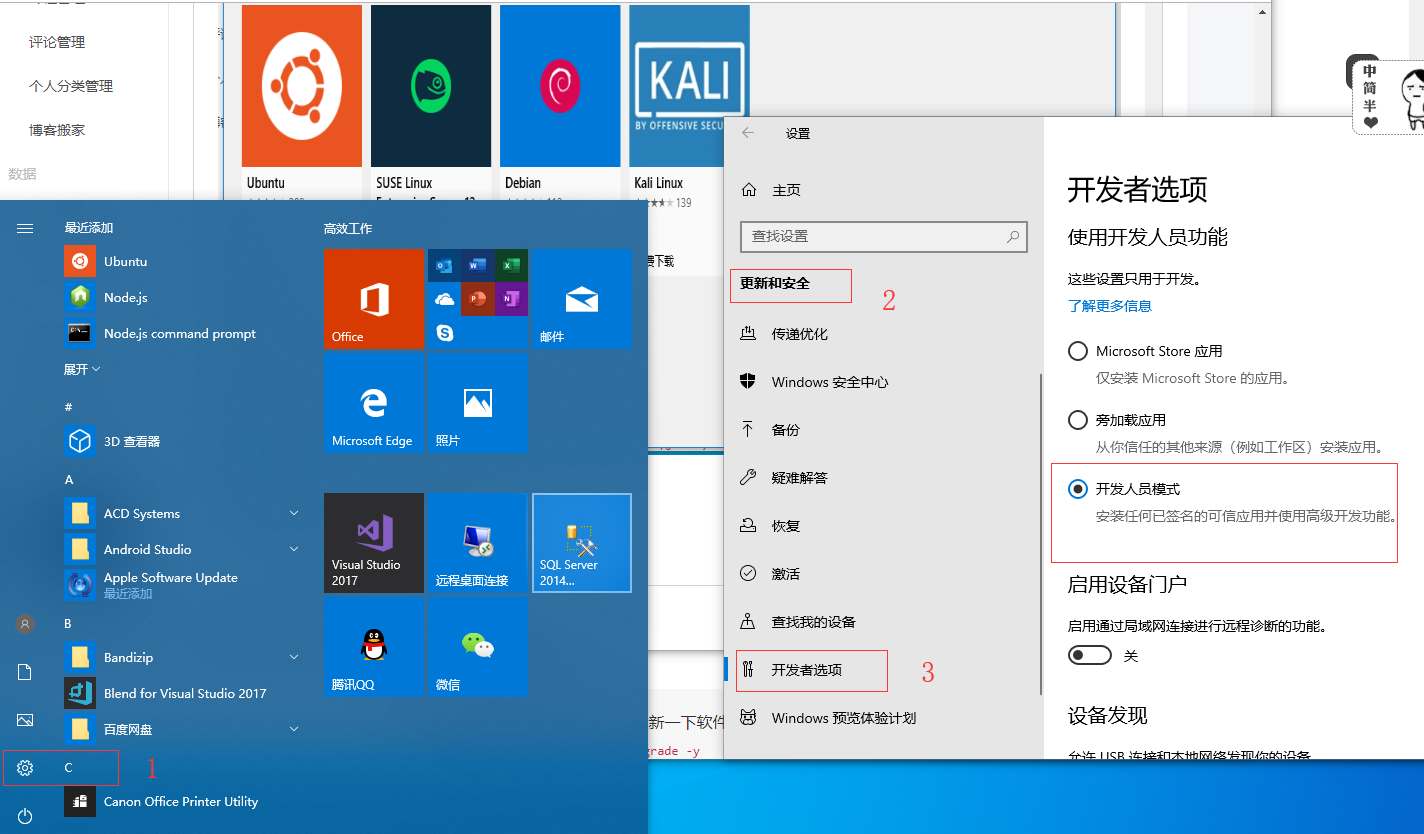
Task: Click the 查找设置 search box
Action: pyautogui.click(x=883, y=237)
